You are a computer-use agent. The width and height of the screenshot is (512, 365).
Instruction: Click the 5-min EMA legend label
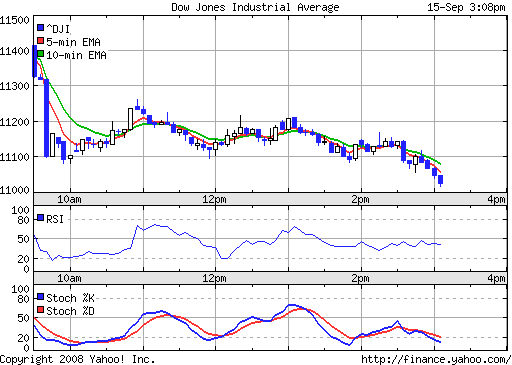pyautogui.click(x=73, y=42)
